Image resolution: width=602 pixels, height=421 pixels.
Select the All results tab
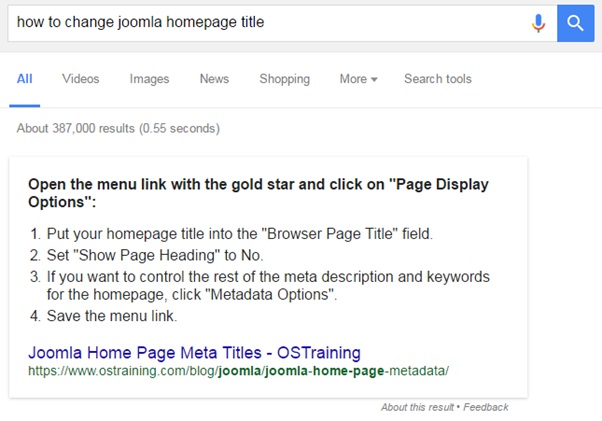coord(25,79)
